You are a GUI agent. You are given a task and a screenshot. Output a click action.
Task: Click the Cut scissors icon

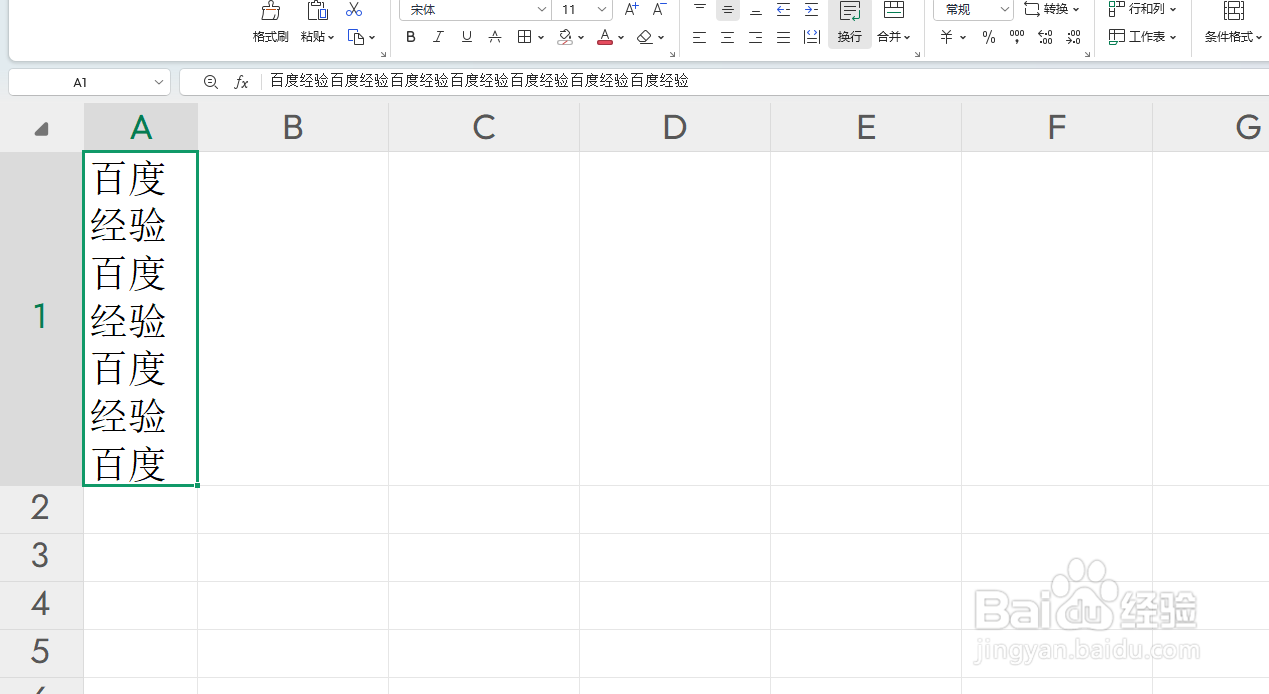coord(354,9)
